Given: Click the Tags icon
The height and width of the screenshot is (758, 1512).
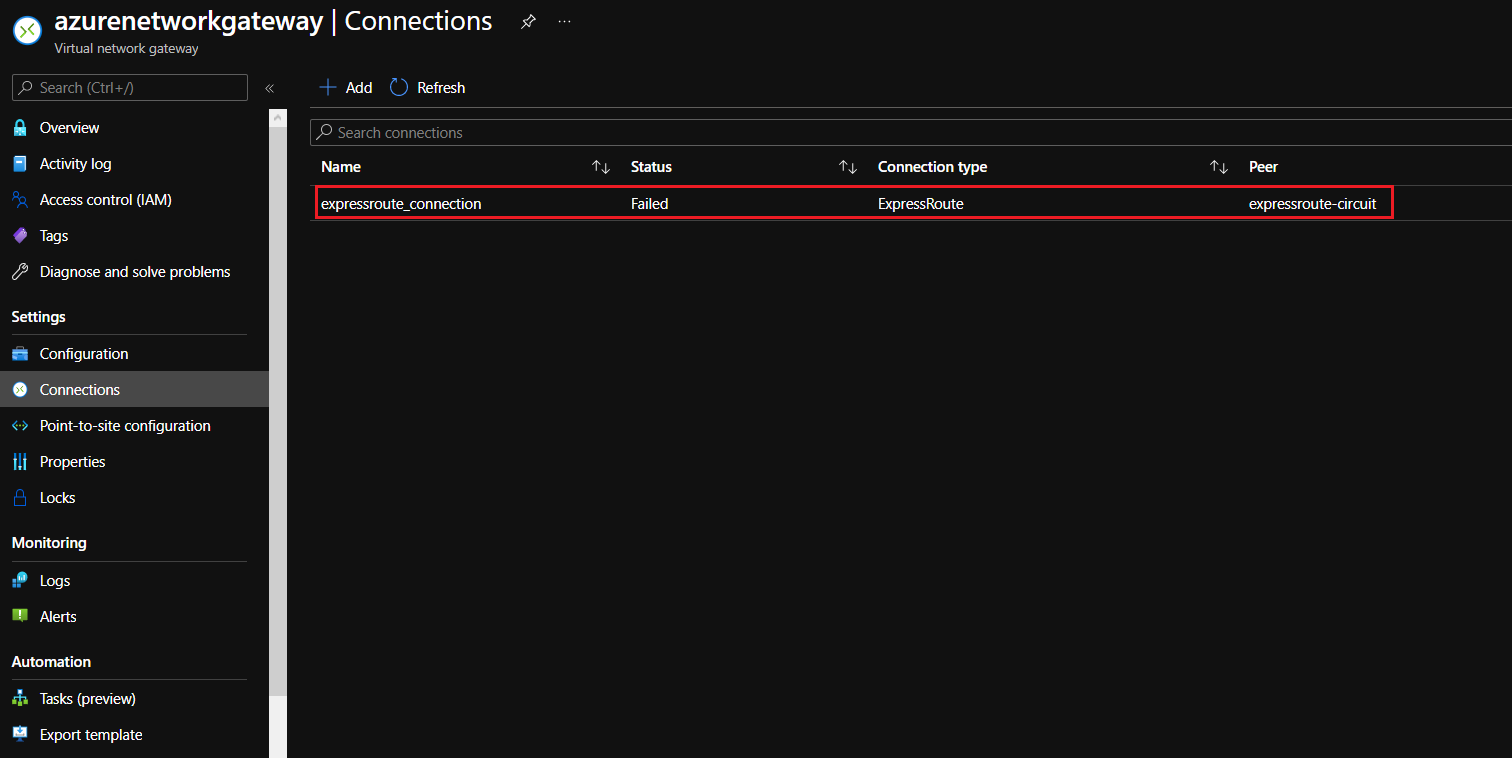Looking at the screenshot, I should (20, 236).
